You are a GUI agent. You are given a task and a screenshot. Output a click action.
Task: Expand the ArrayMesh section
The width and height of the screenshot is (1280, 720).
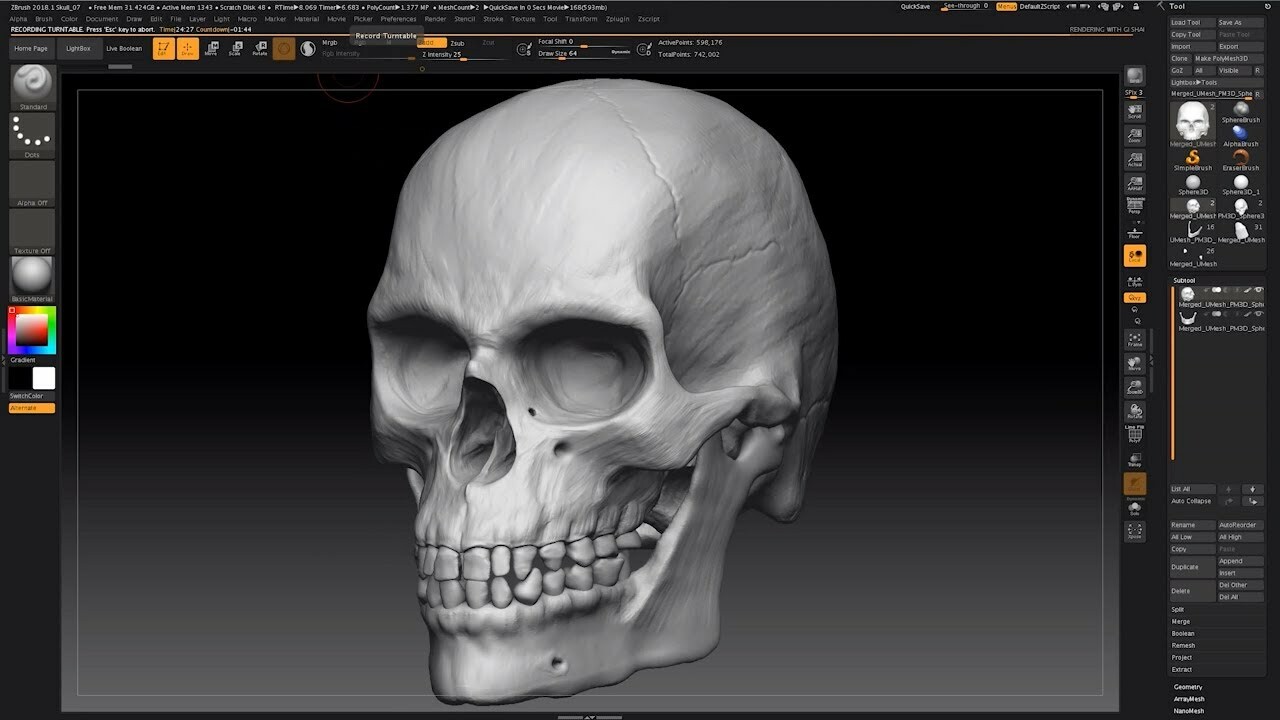1188,699
